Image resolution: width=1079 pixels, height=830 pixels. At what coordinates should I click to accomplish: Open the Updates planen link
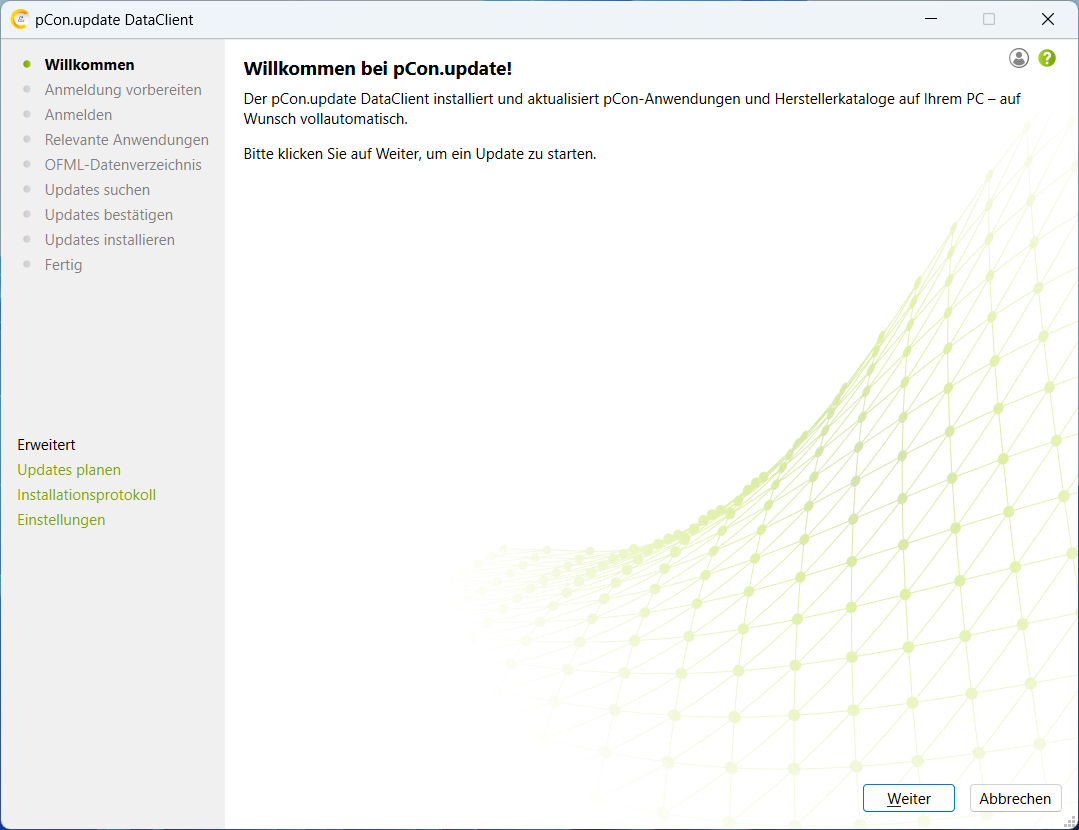point(69,470)
